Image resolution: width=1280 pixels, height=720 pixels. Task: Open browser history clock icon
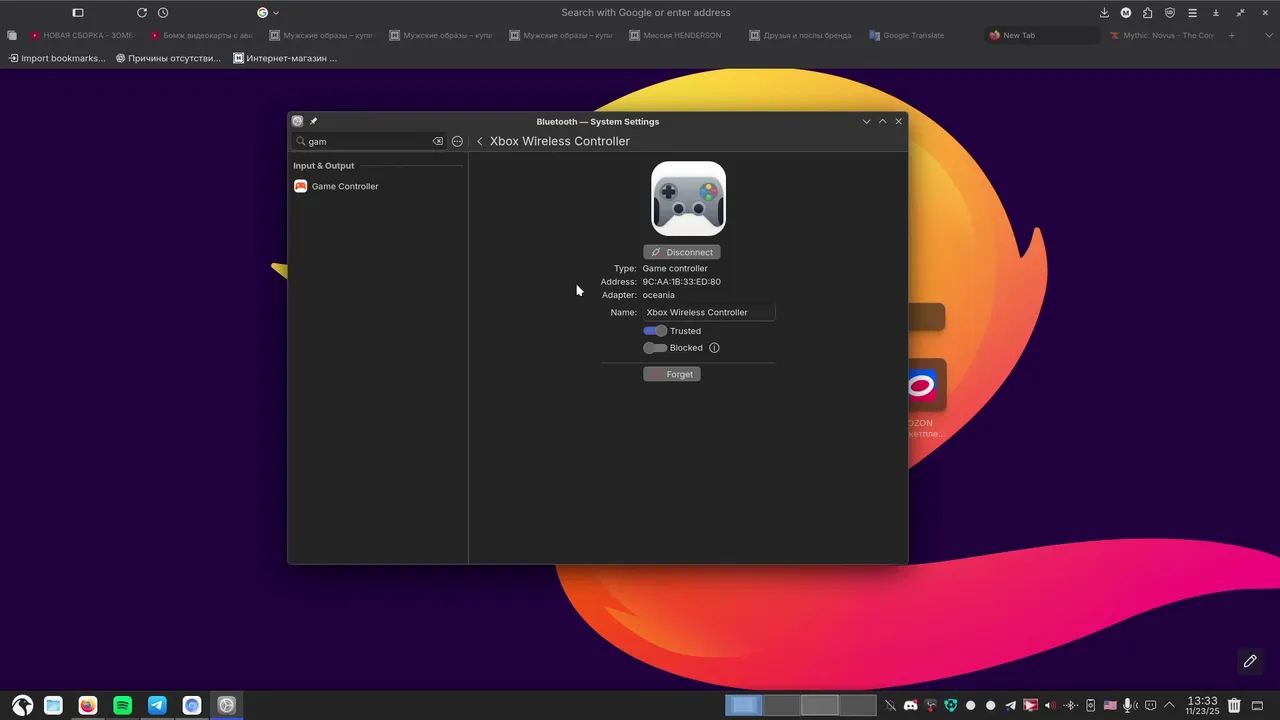point(163,13)
